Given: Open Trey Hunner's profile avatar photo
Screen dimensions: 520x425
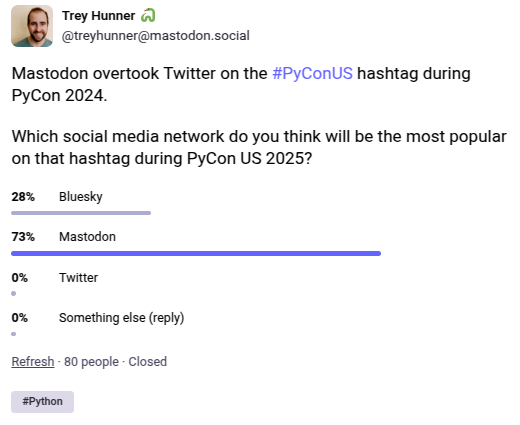Looking at the screenshot, I should coord(32,26).
